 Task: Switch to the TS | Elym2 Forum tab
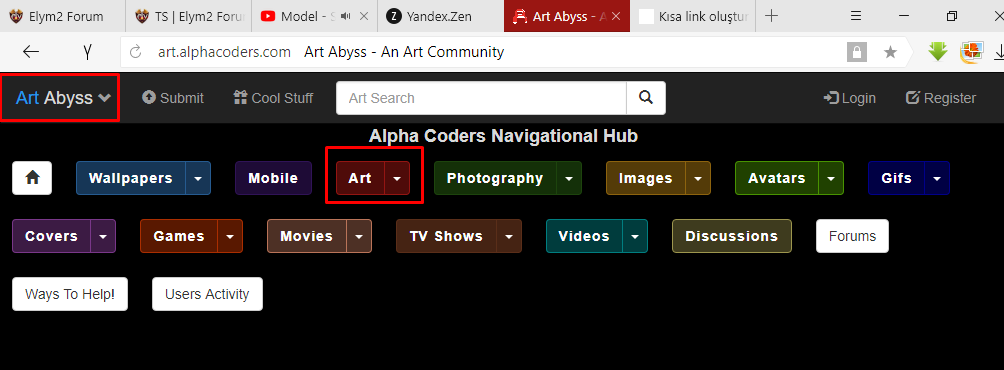[189, 17]
